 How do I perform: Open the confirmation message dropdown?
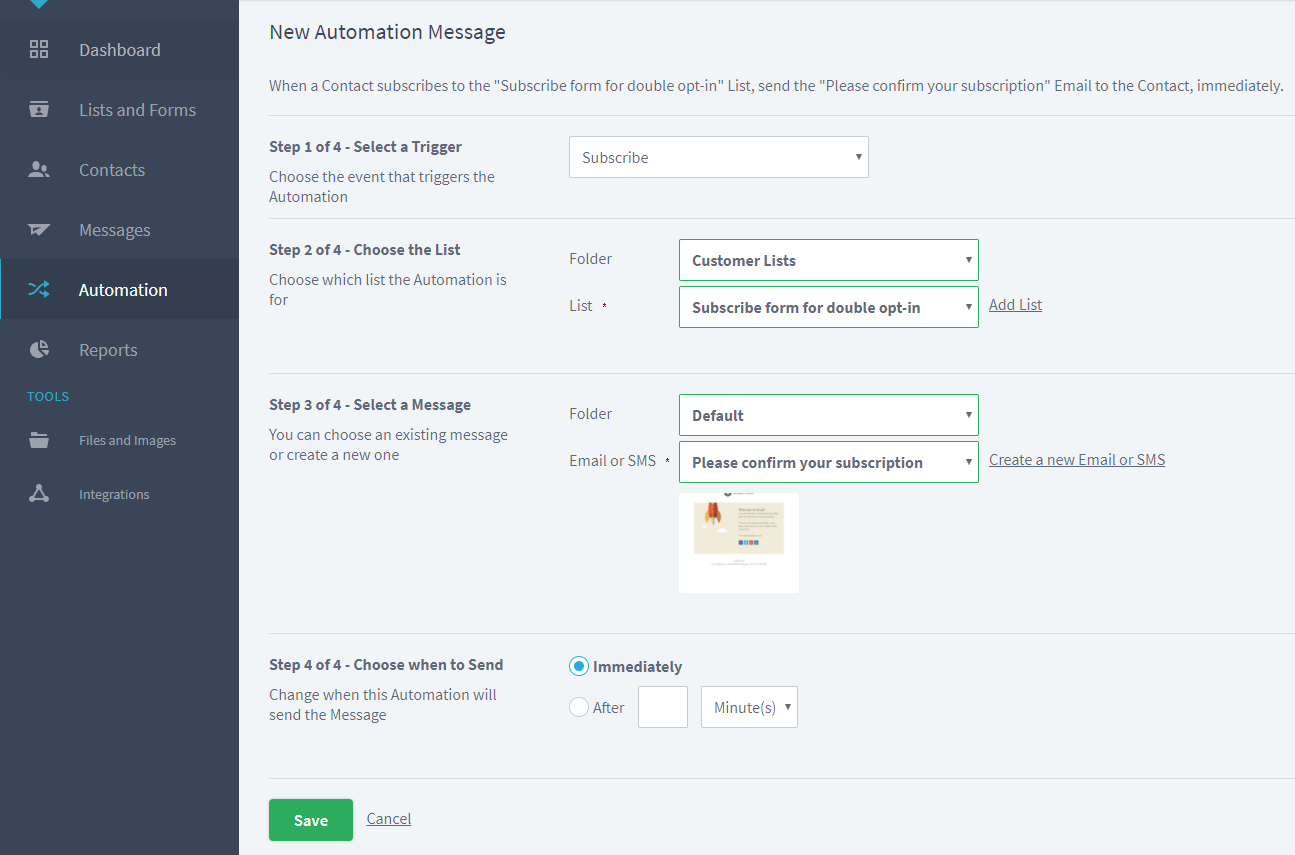pos(828,462)
